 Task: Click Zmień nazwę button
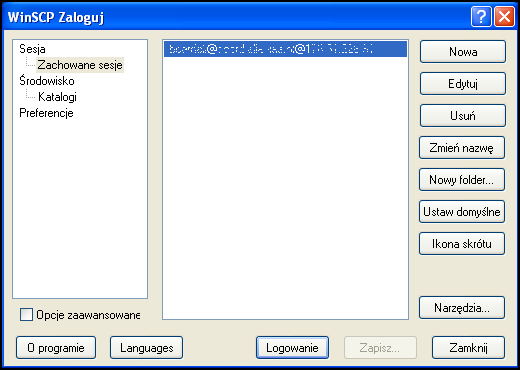[x=462, y=148]
